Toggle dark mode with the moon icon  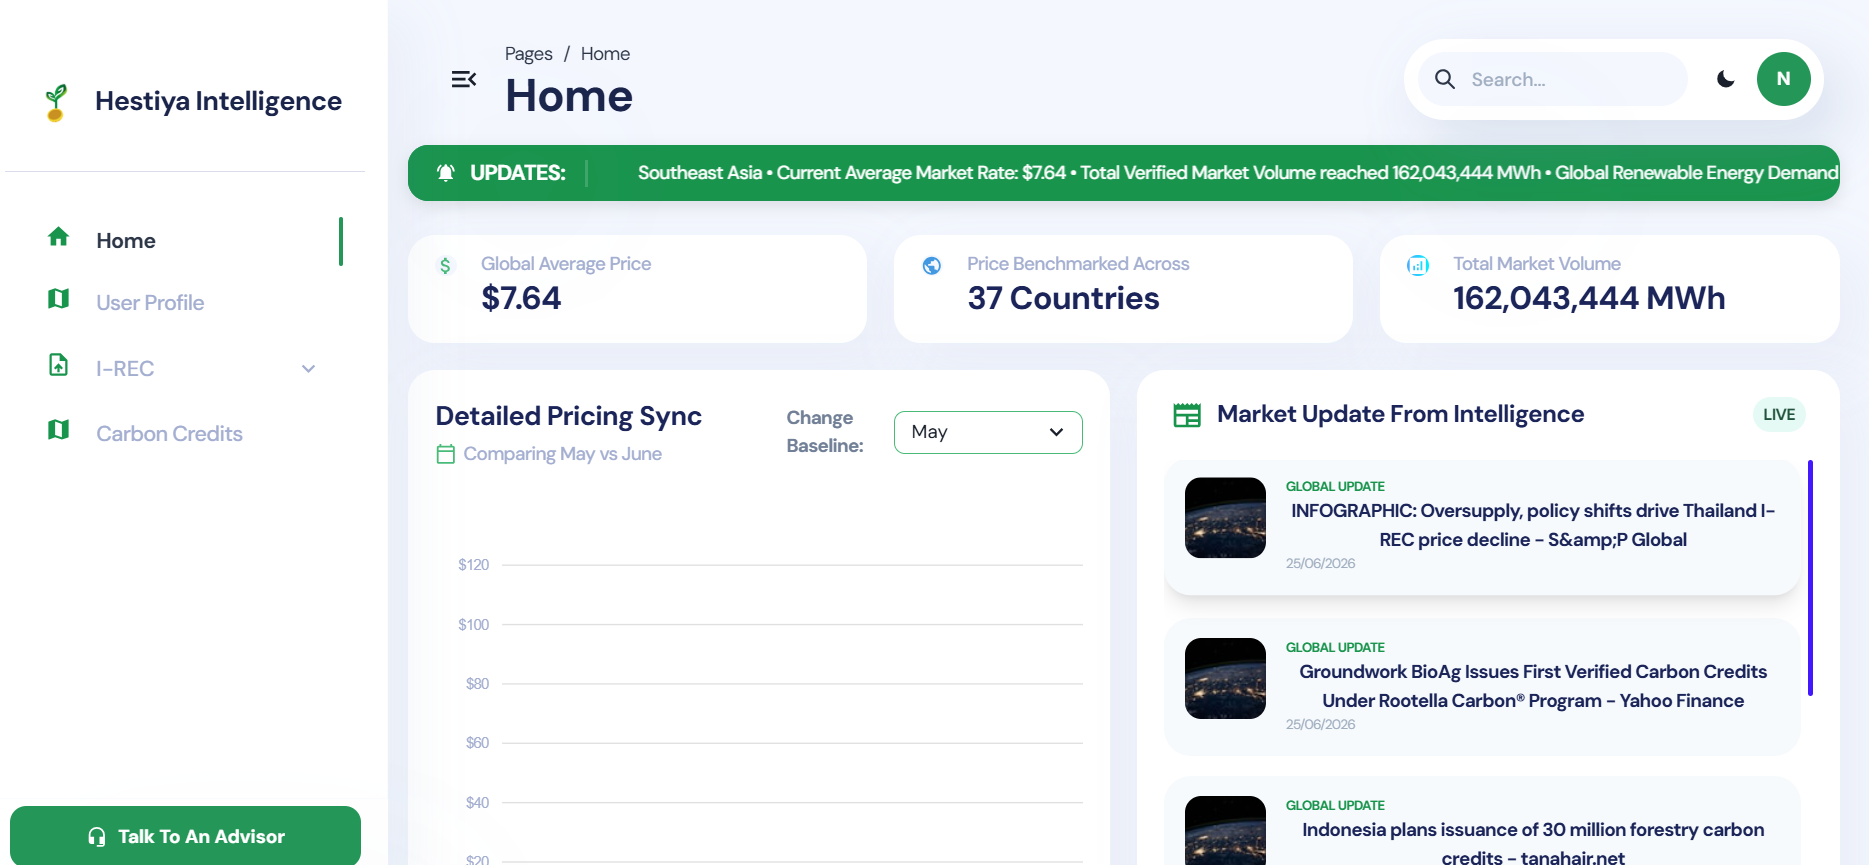(1726, 79)
